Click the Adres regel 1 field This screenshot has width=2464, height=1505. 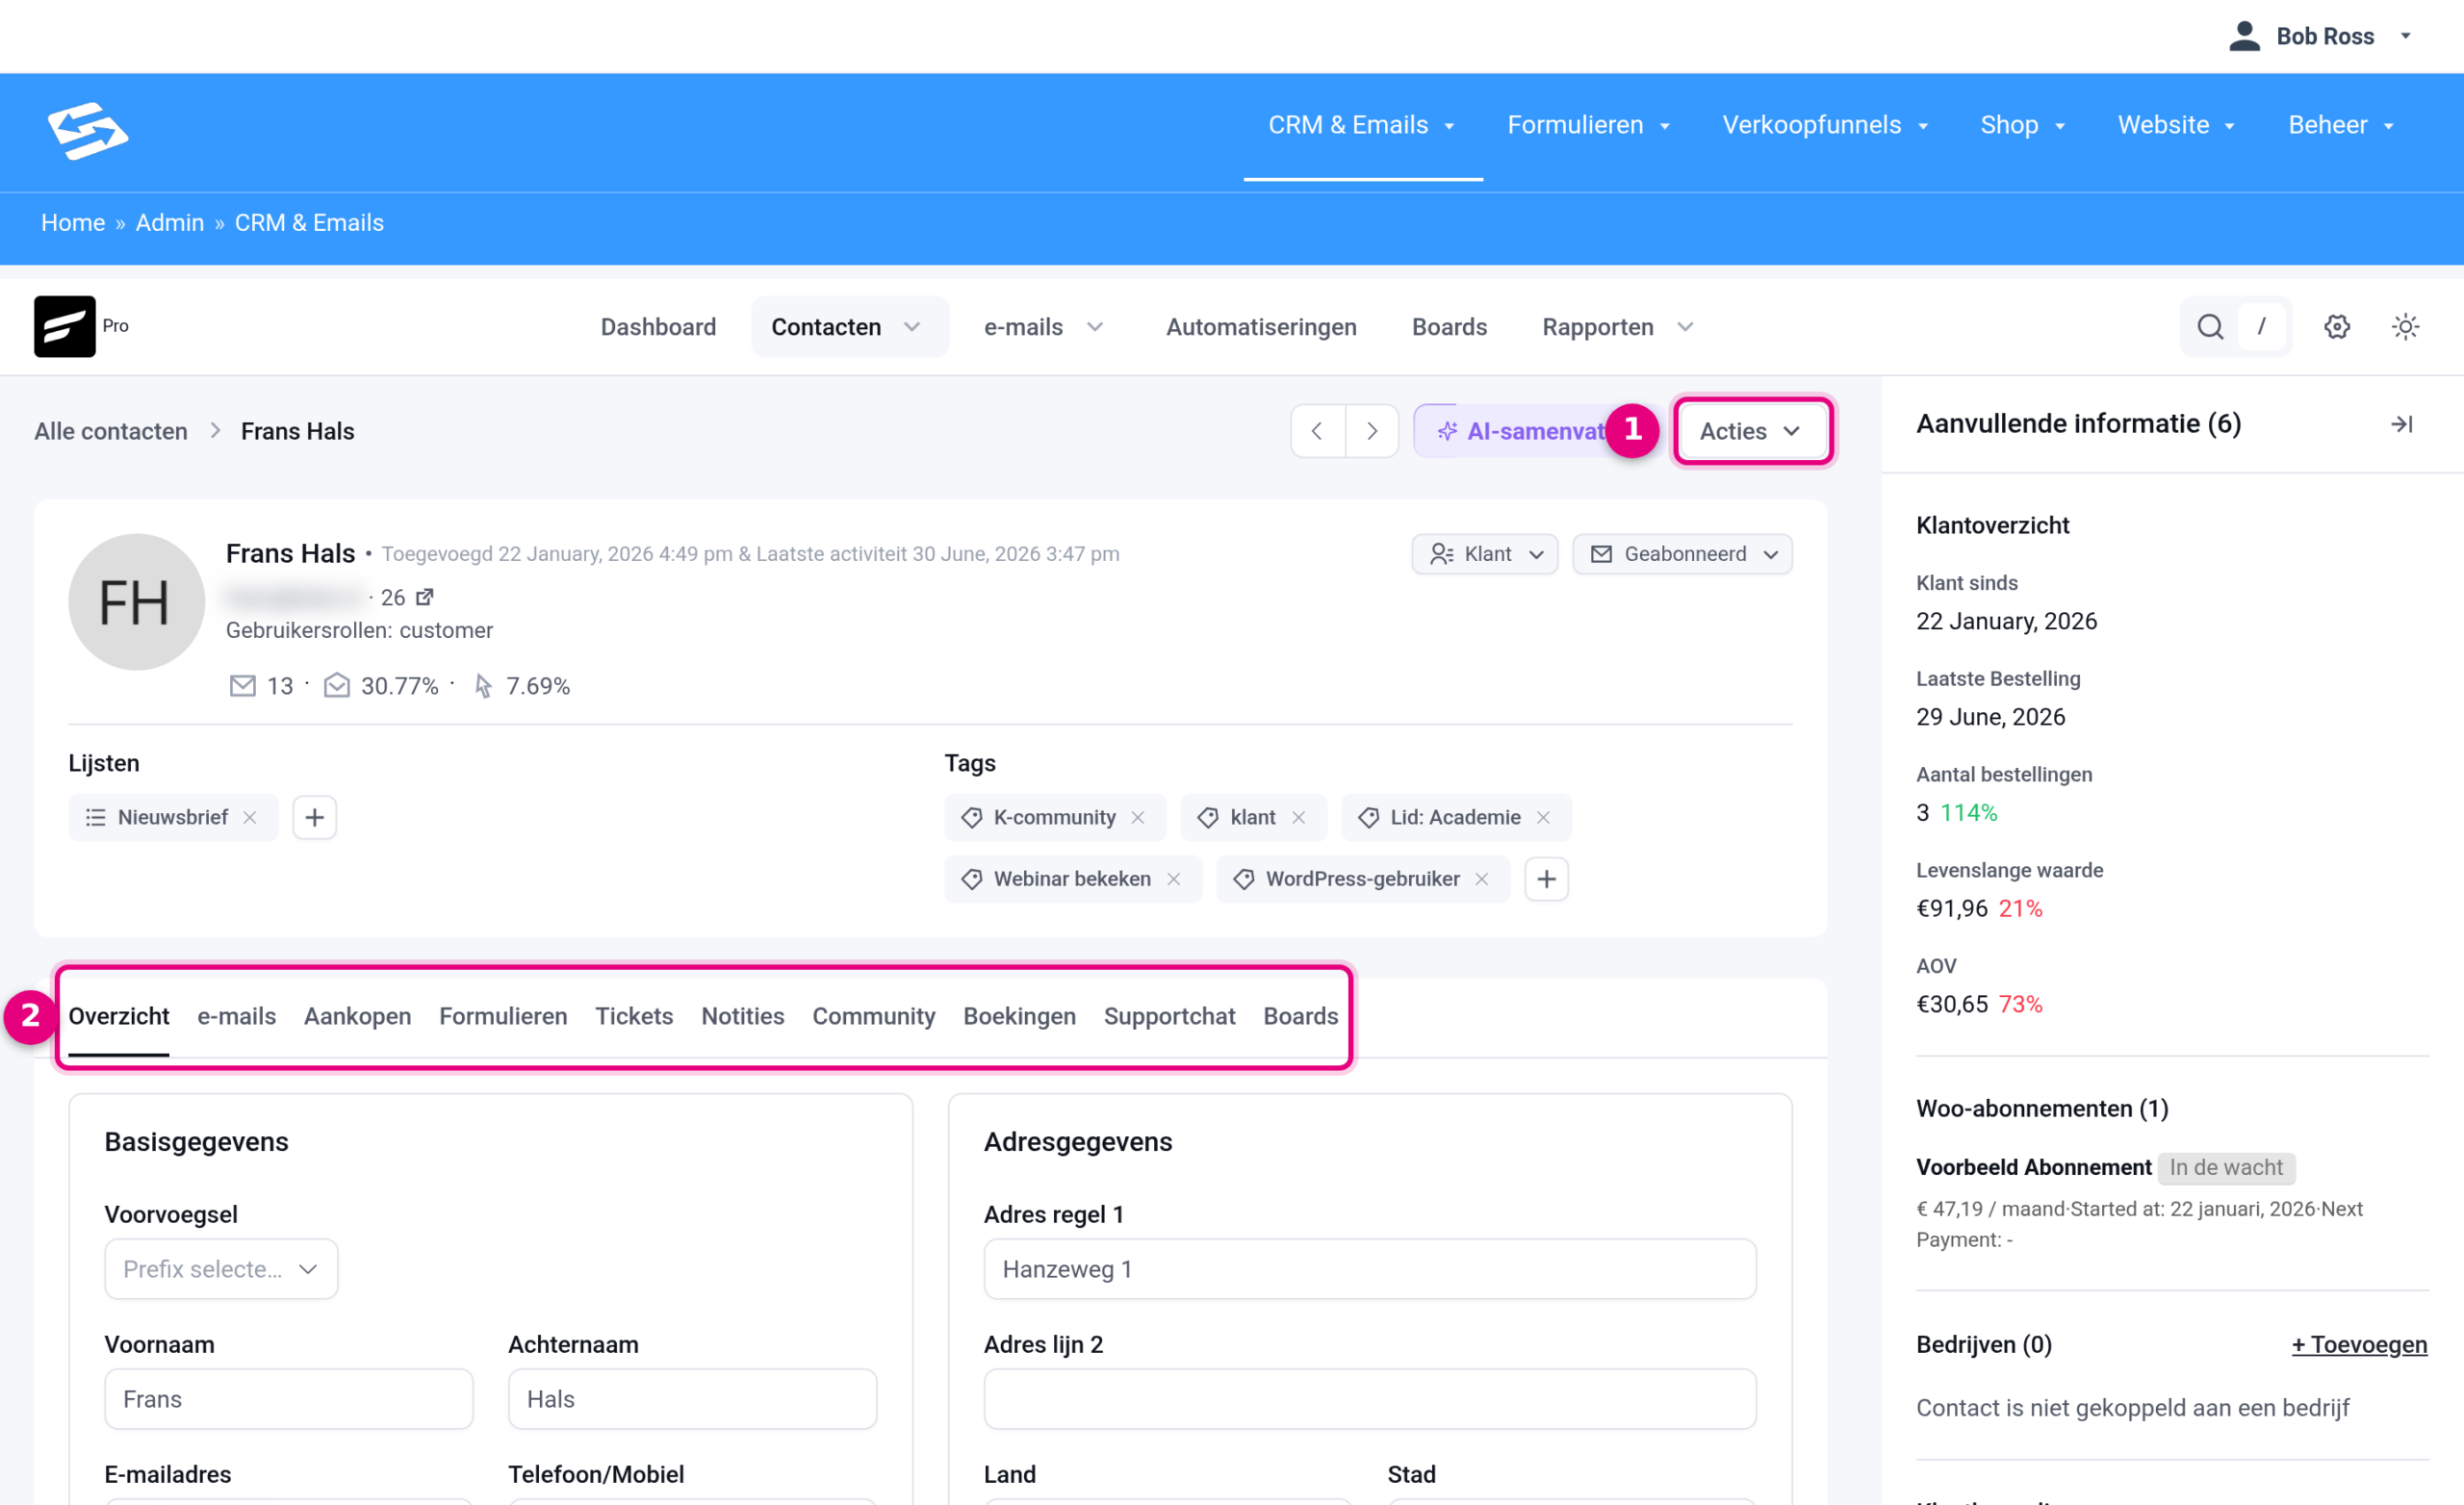tap(1369, 1268)
